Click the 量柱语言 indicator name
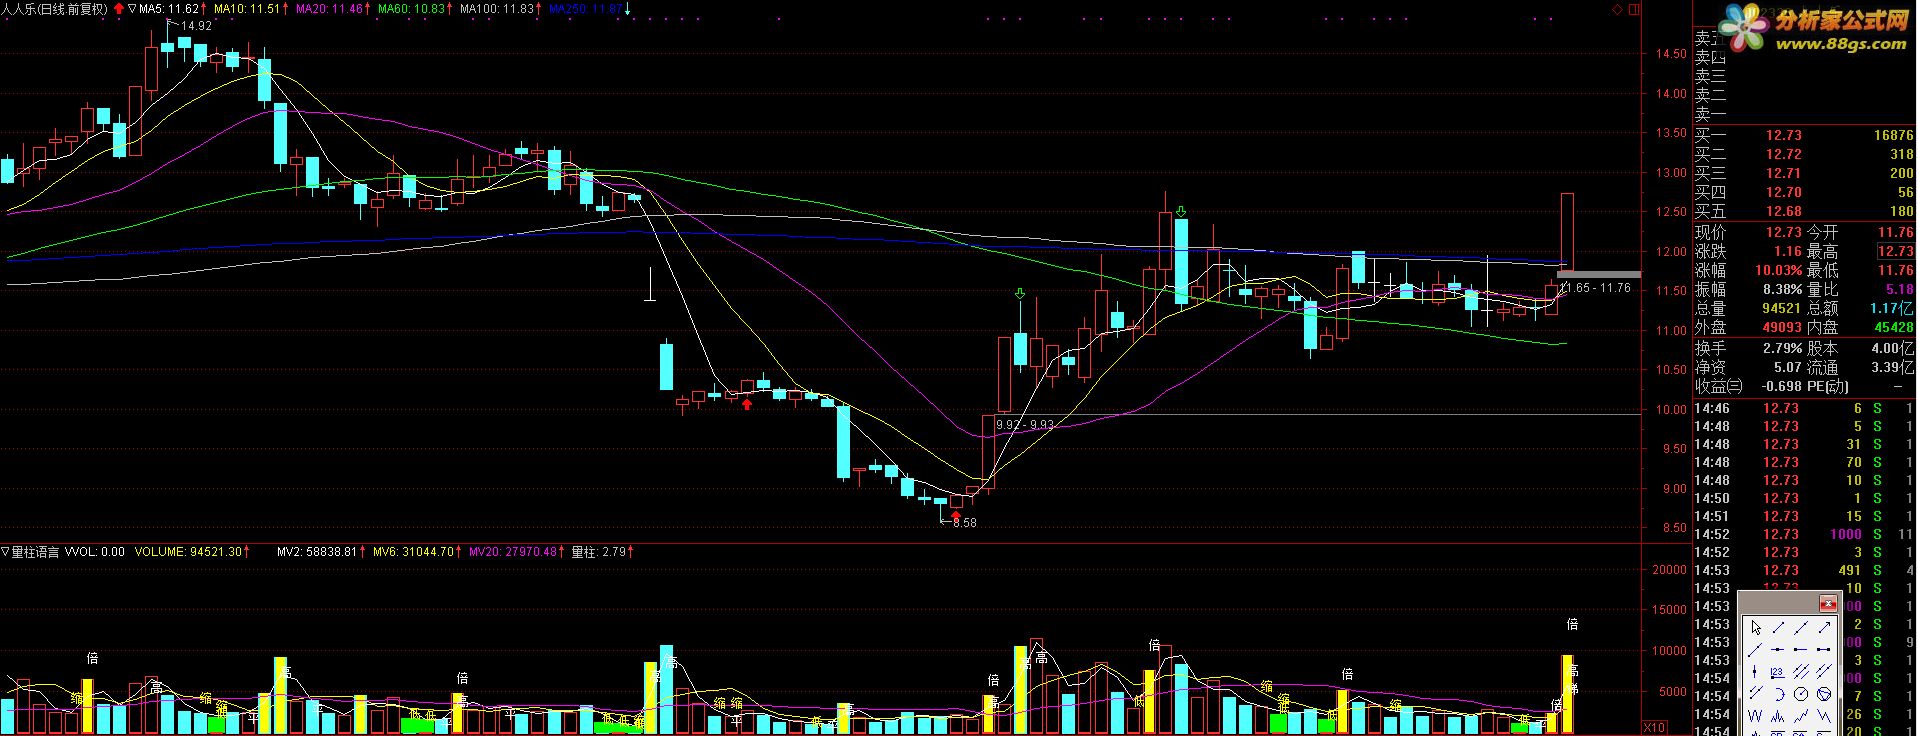 click(x=36, y=551)
